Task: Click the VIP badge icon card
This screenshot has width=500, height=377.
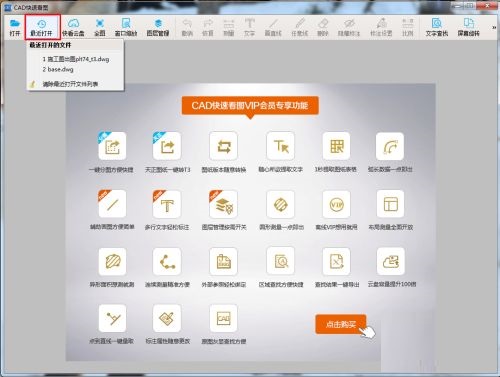Action: tap(336, 204)
